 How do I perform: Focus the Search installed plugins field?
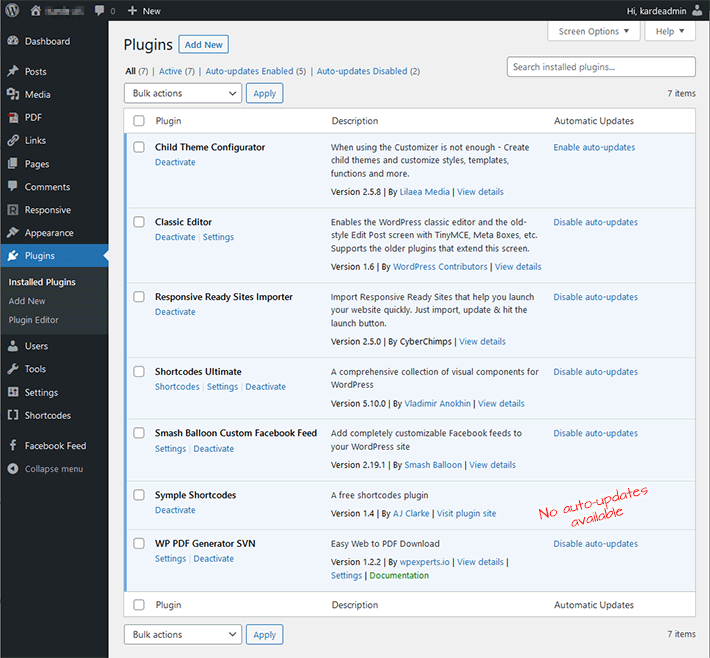[601, 67]
